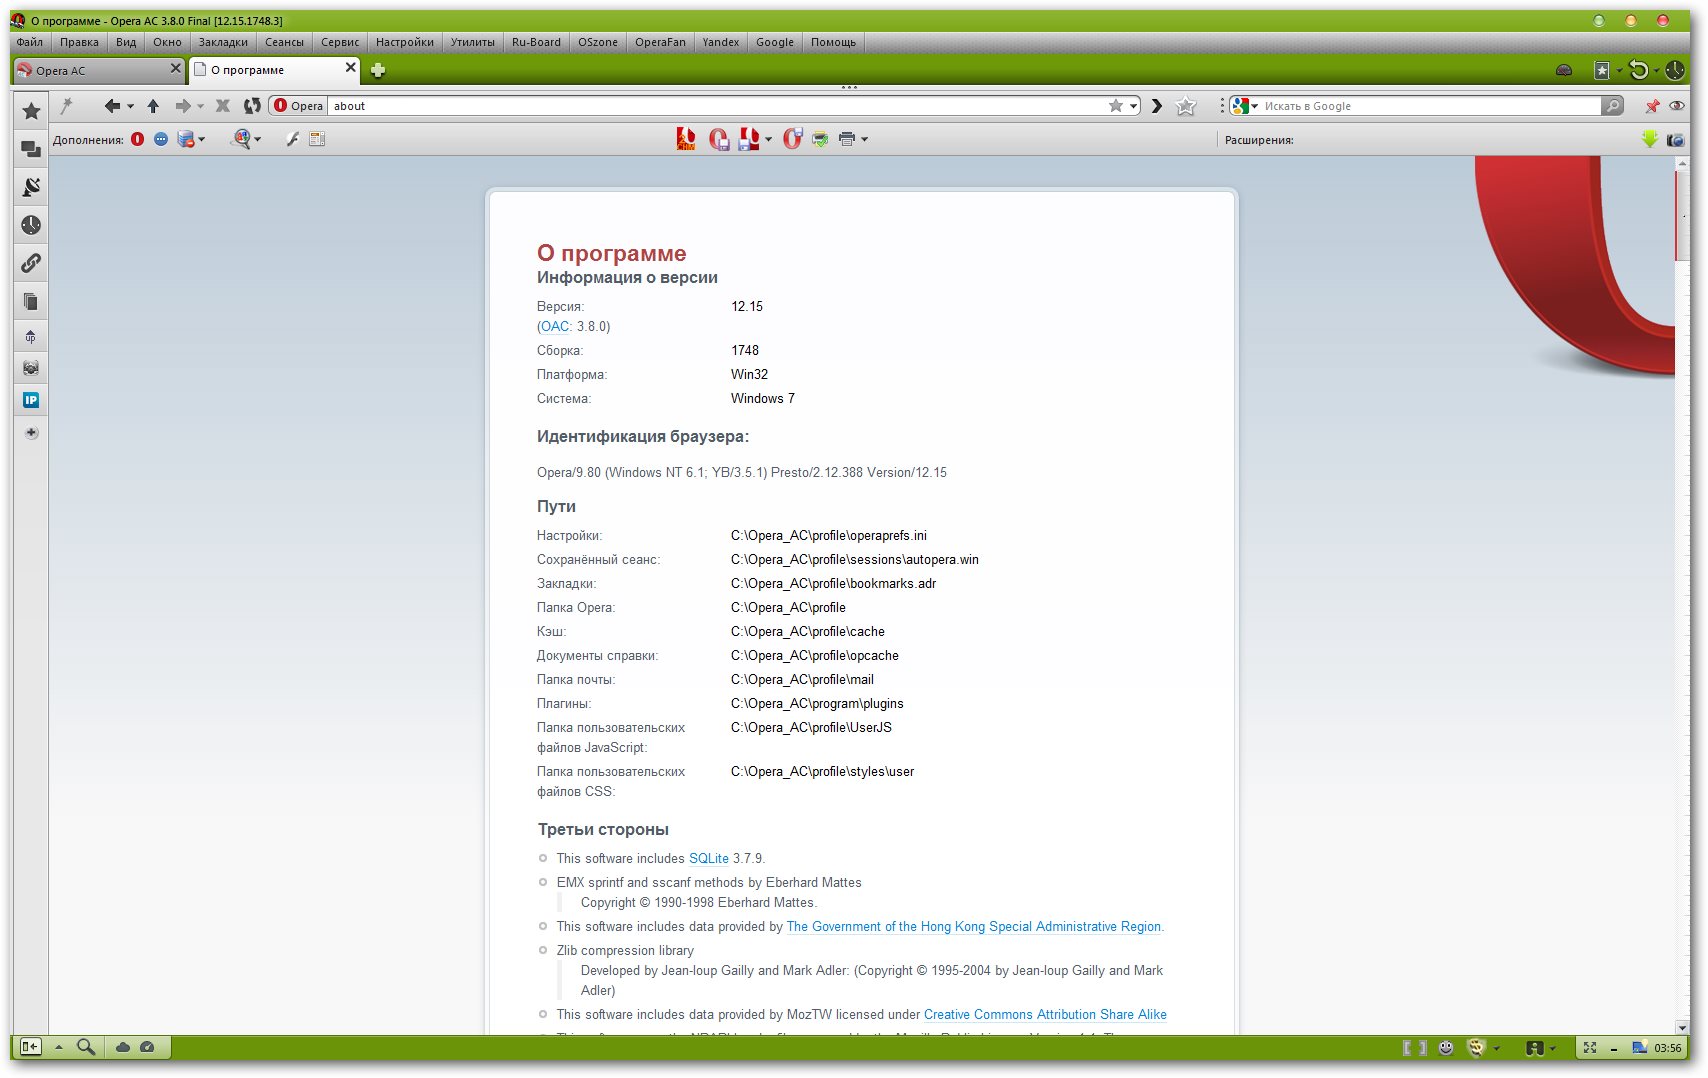This screenshot has height=1078, width=1708.
Task: Click the smiley face icon in status bar
Action: tap(1446, 1047)
